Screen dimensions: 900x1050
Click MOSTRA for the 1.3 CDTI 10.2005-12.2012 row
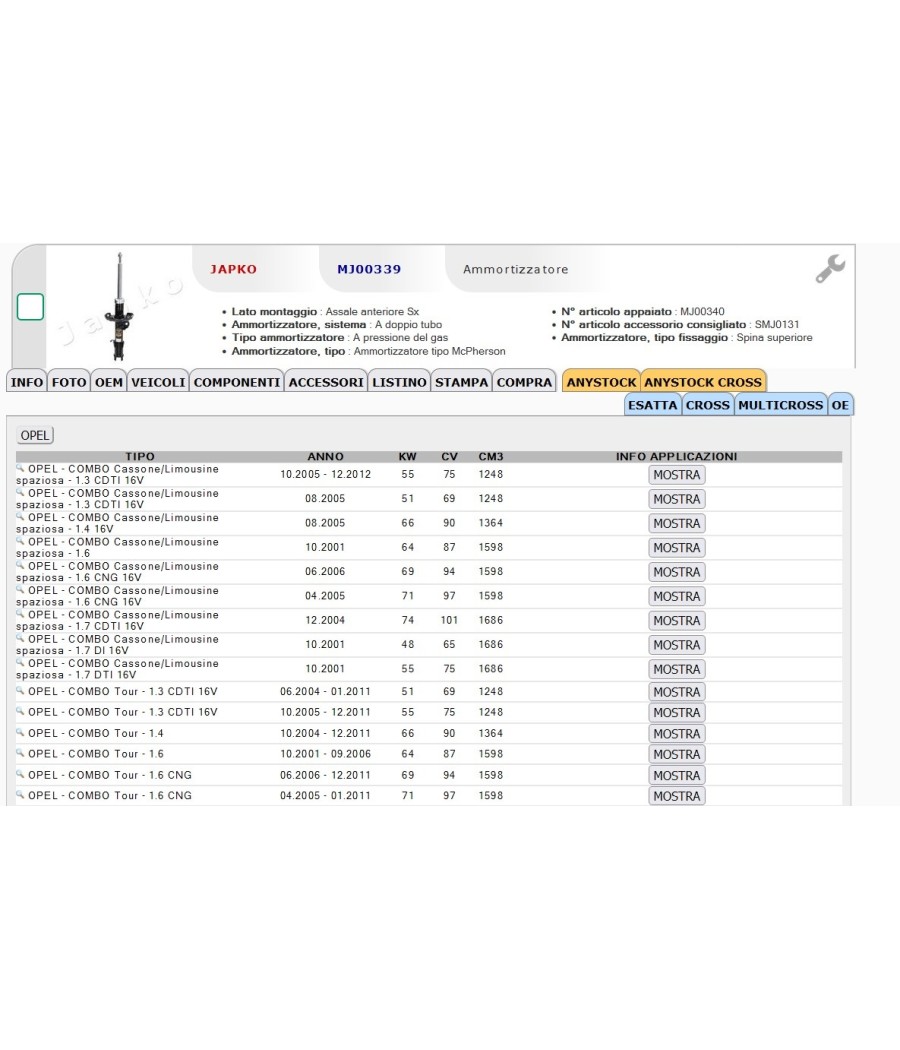[676, 475]
